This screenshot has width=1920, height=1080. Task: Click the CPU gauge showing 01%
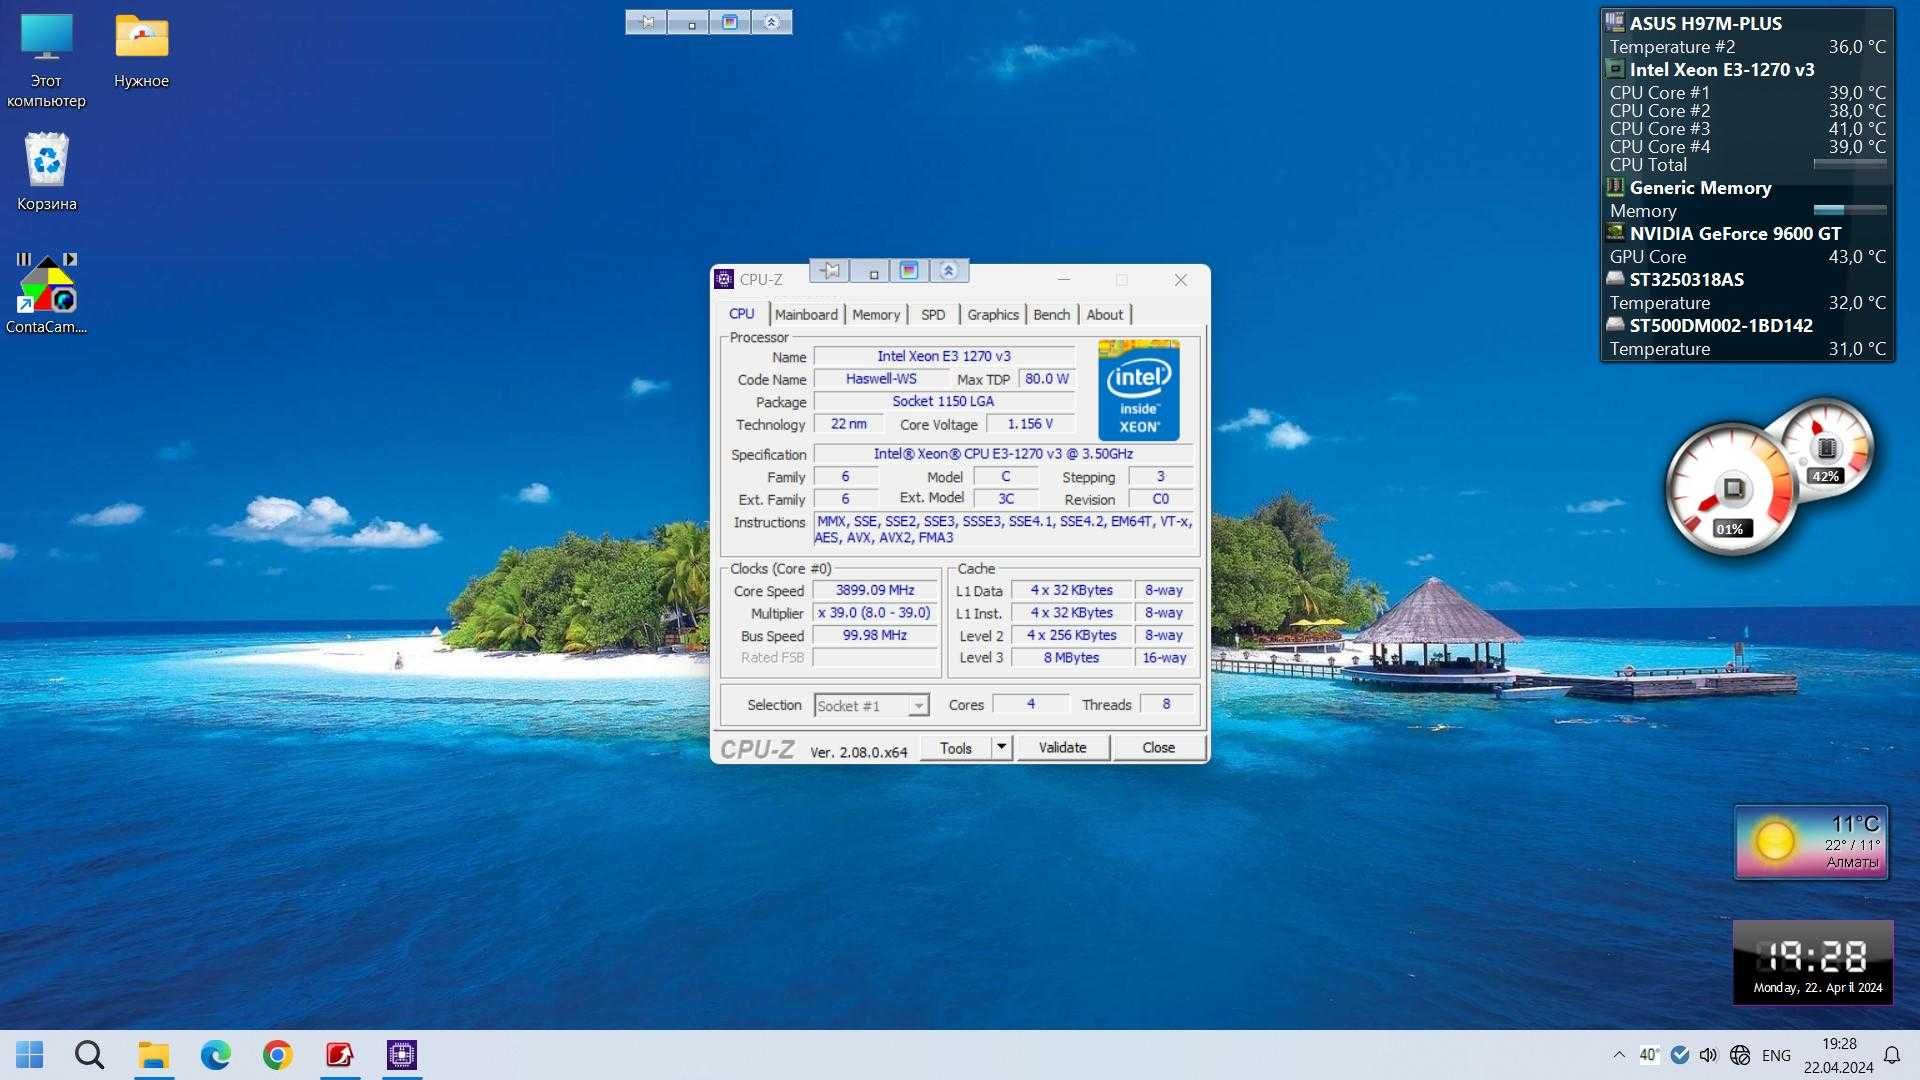(1732, 490)
